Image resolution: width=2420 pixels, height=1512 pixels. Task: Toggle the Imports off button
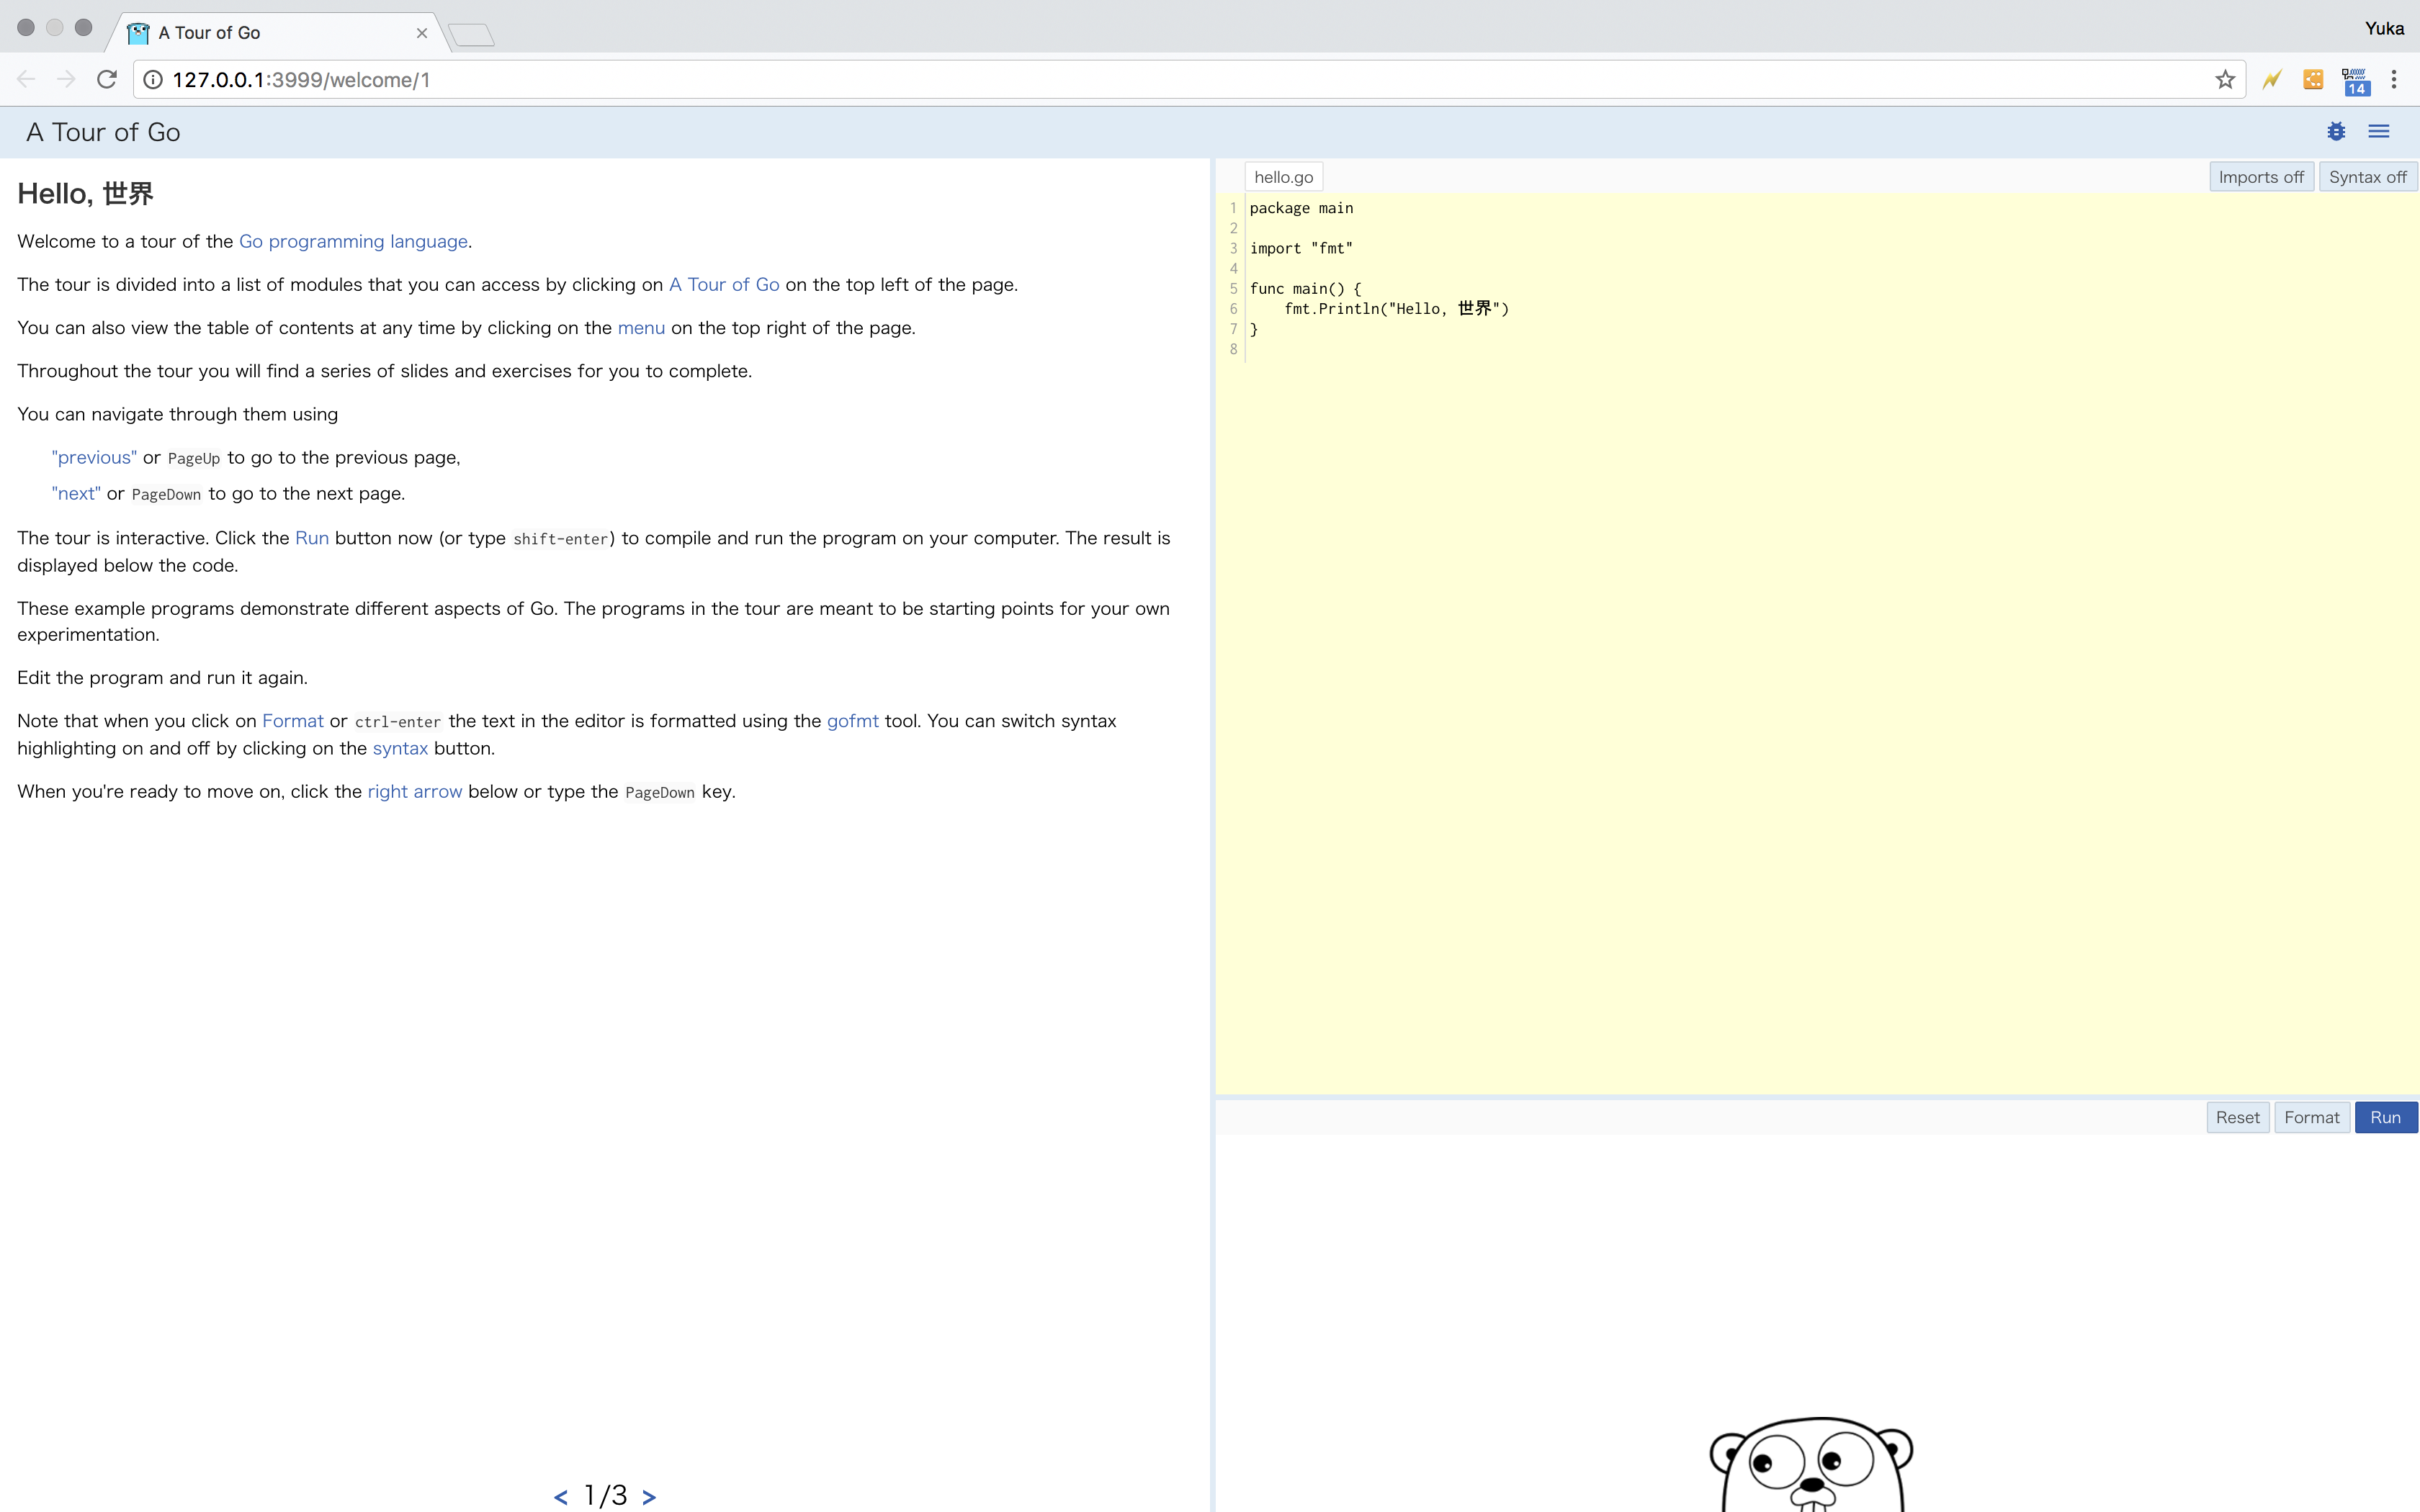point(2261,177)
